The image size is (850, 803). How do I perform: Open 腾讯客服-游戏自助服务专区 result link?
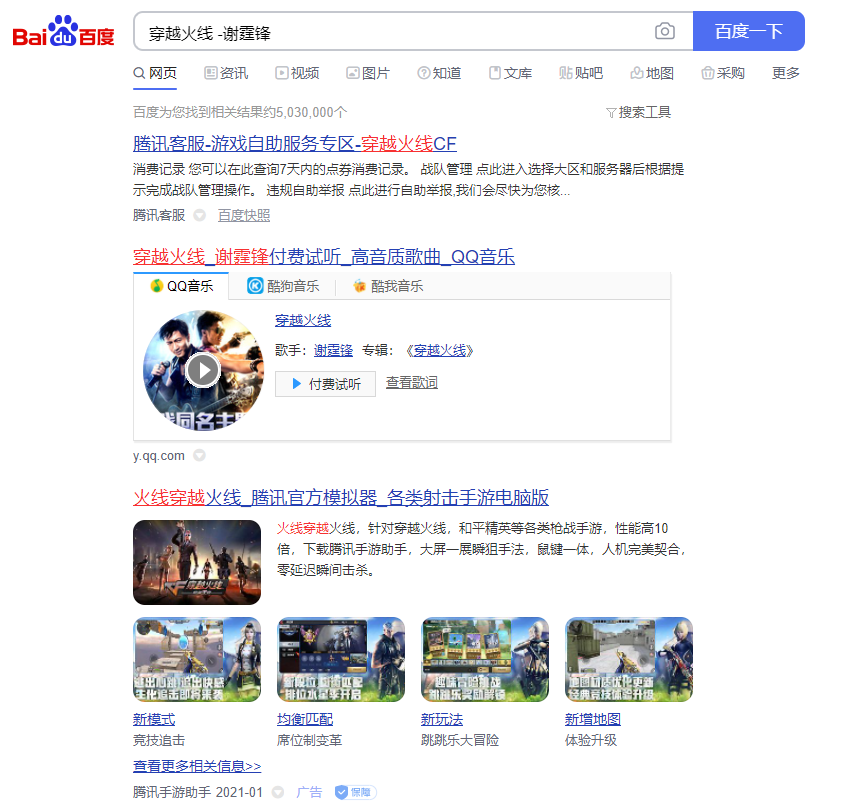[294, 144]
